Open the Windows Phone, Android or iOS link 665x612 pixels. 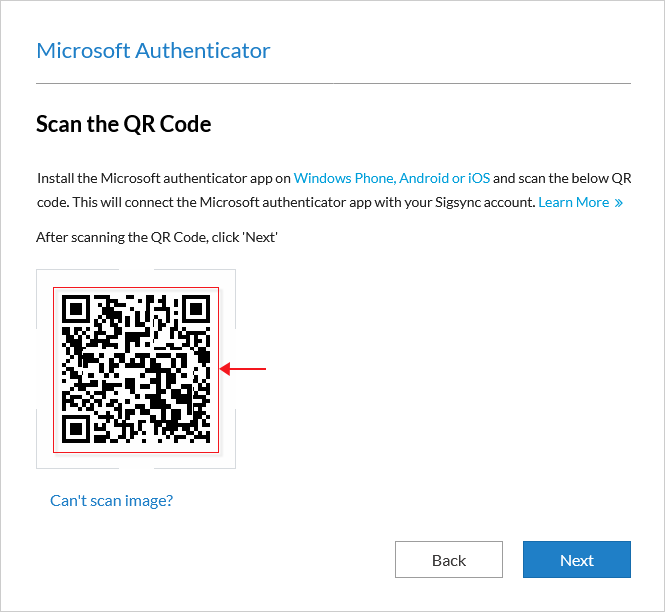click(x=392, y=178)
